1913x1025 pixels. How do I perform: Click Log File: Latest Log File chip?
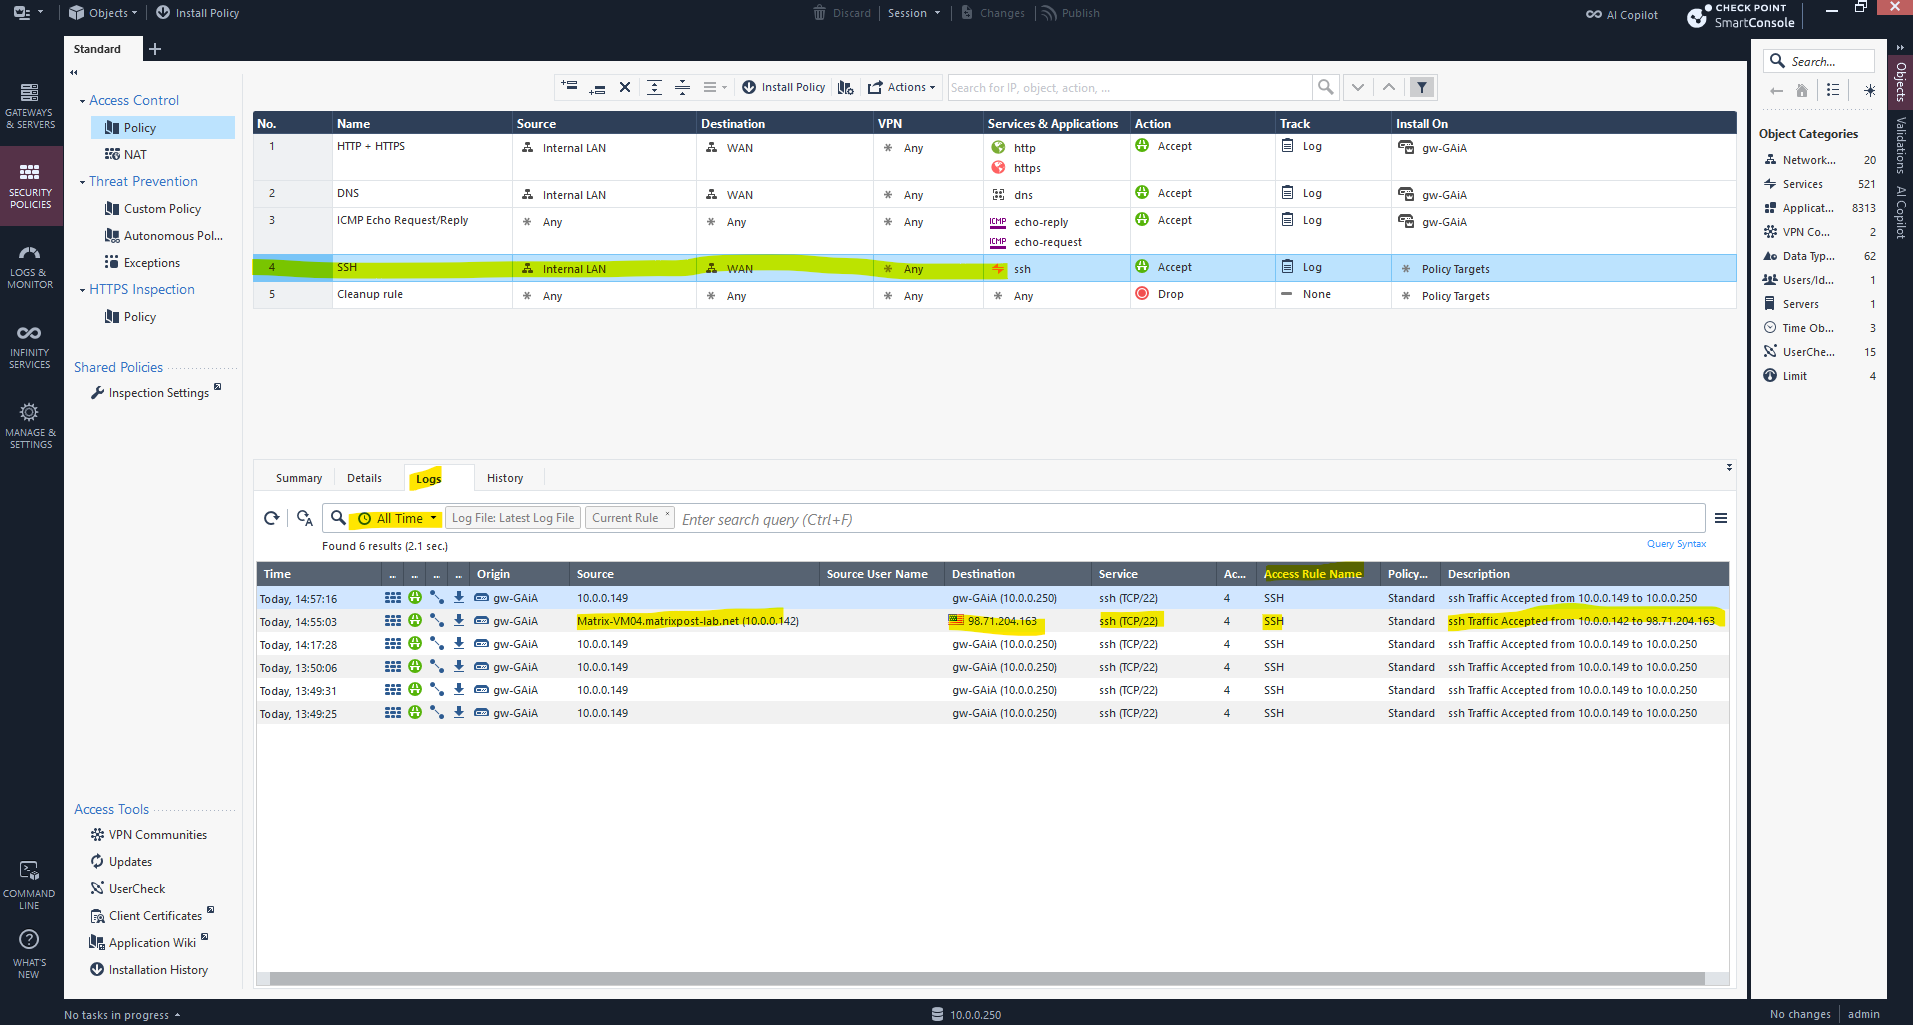512,518
